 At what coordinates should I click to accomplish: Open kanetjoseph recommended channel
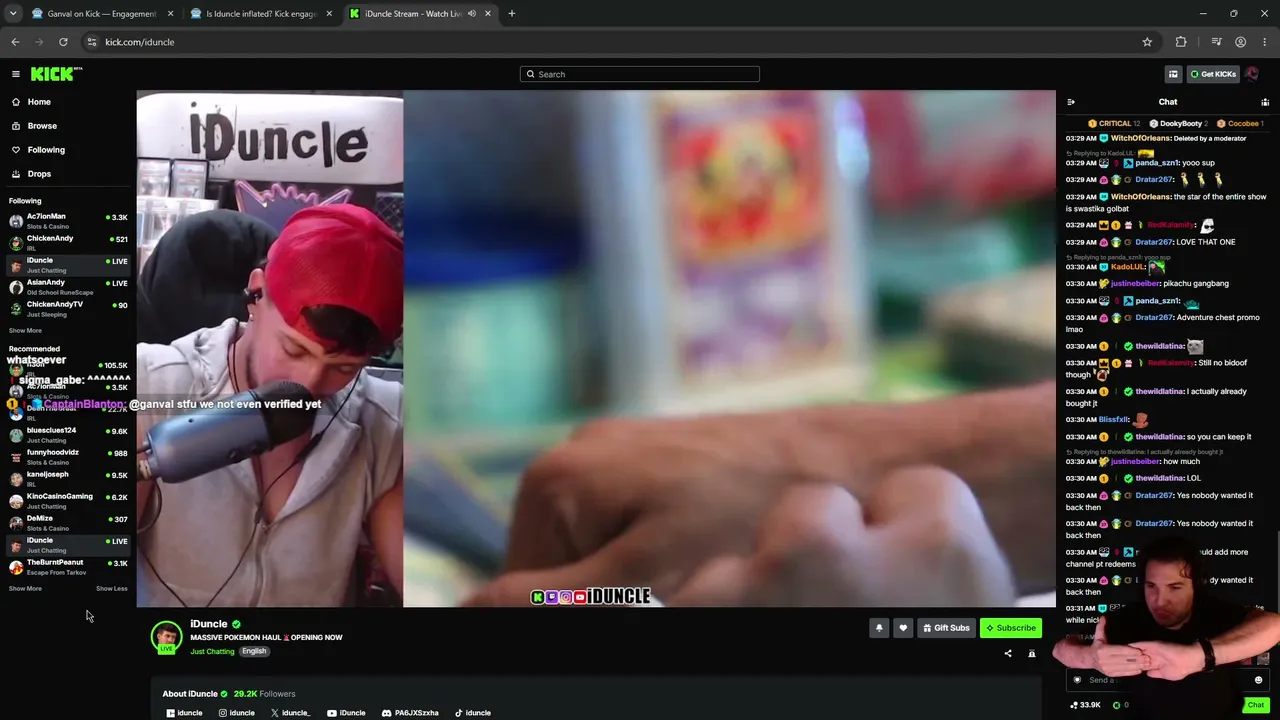[x=68, y=479]
